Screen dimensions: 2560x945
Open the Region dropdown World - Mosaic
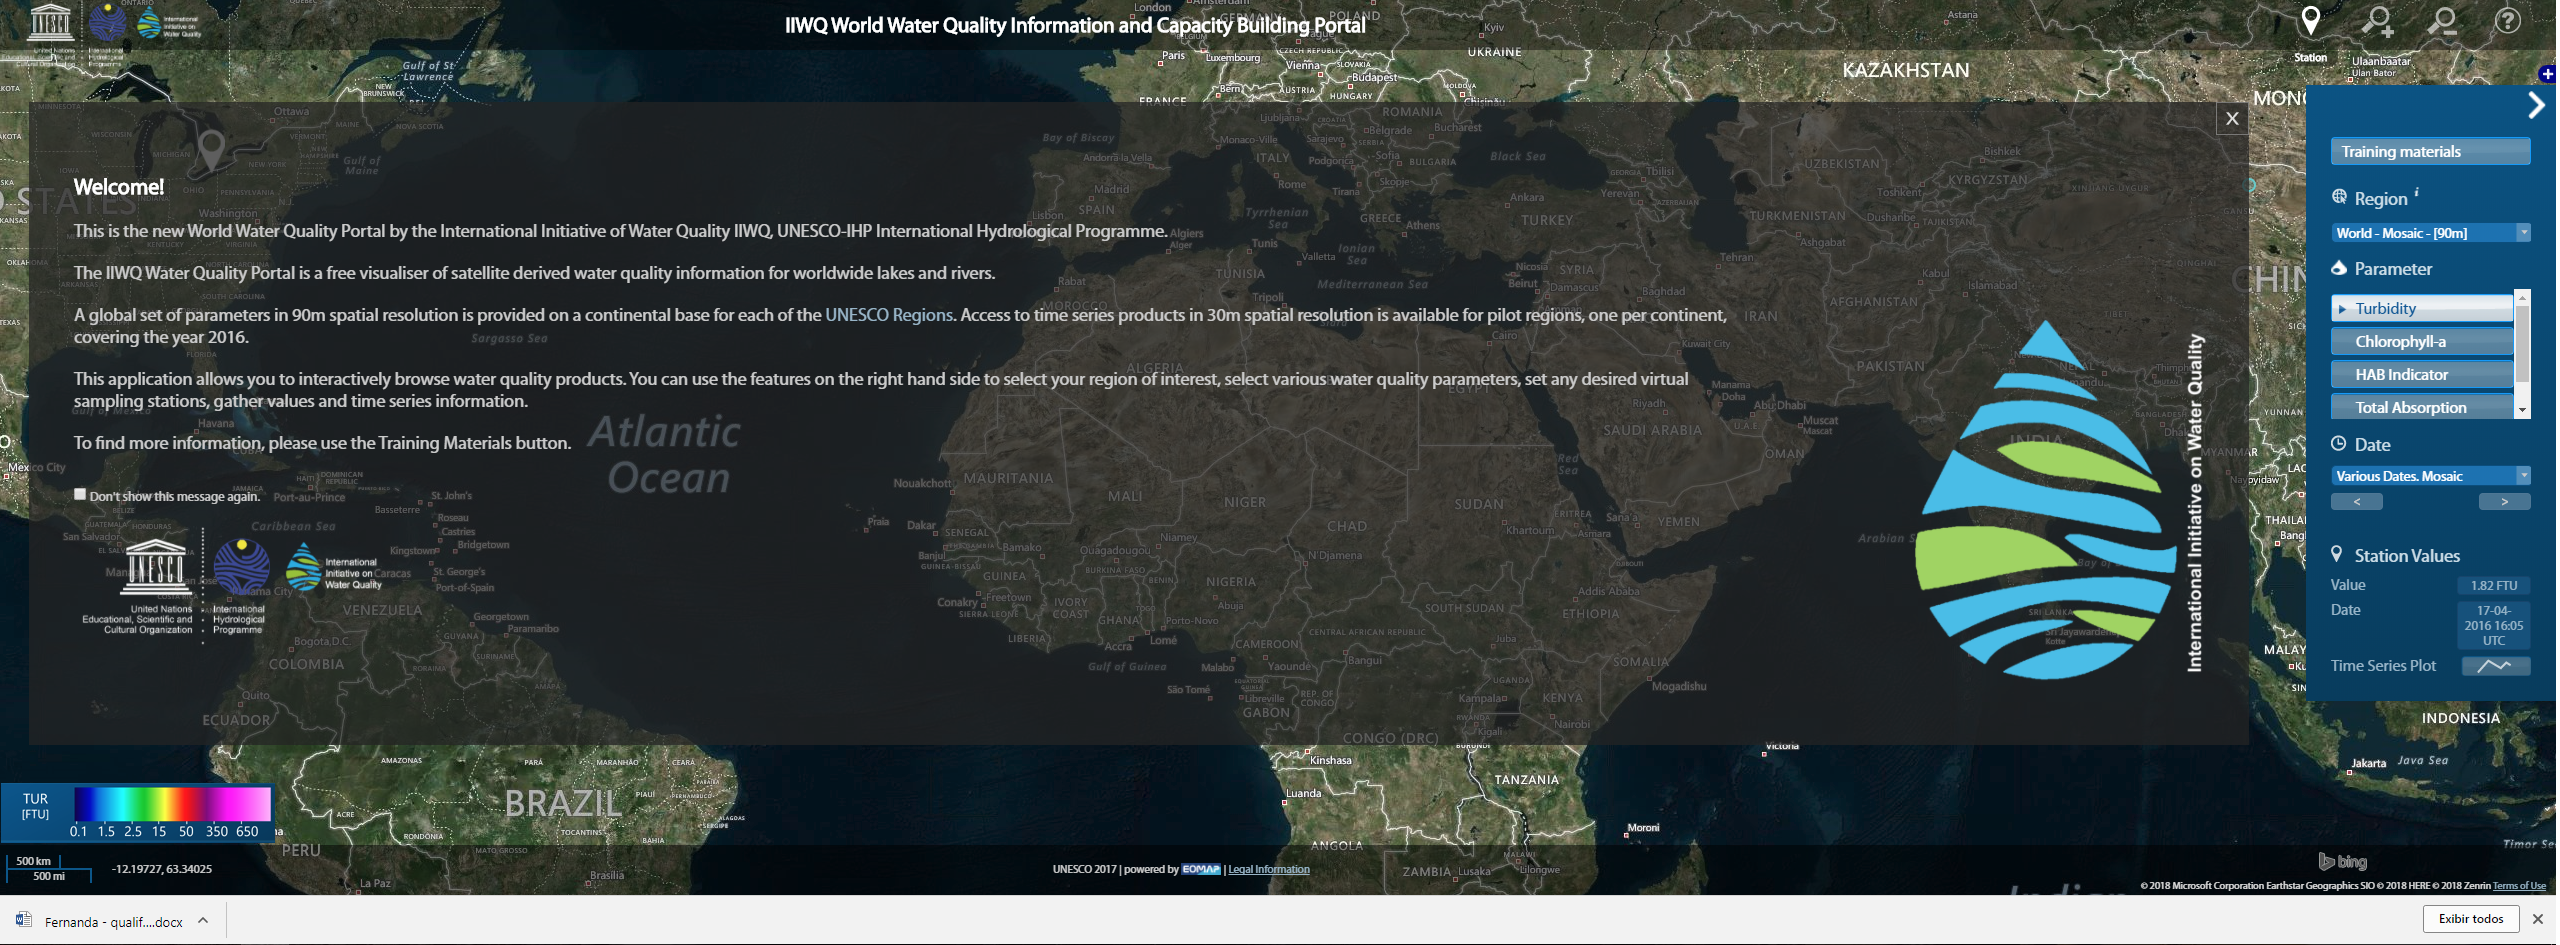(2430, 233)
